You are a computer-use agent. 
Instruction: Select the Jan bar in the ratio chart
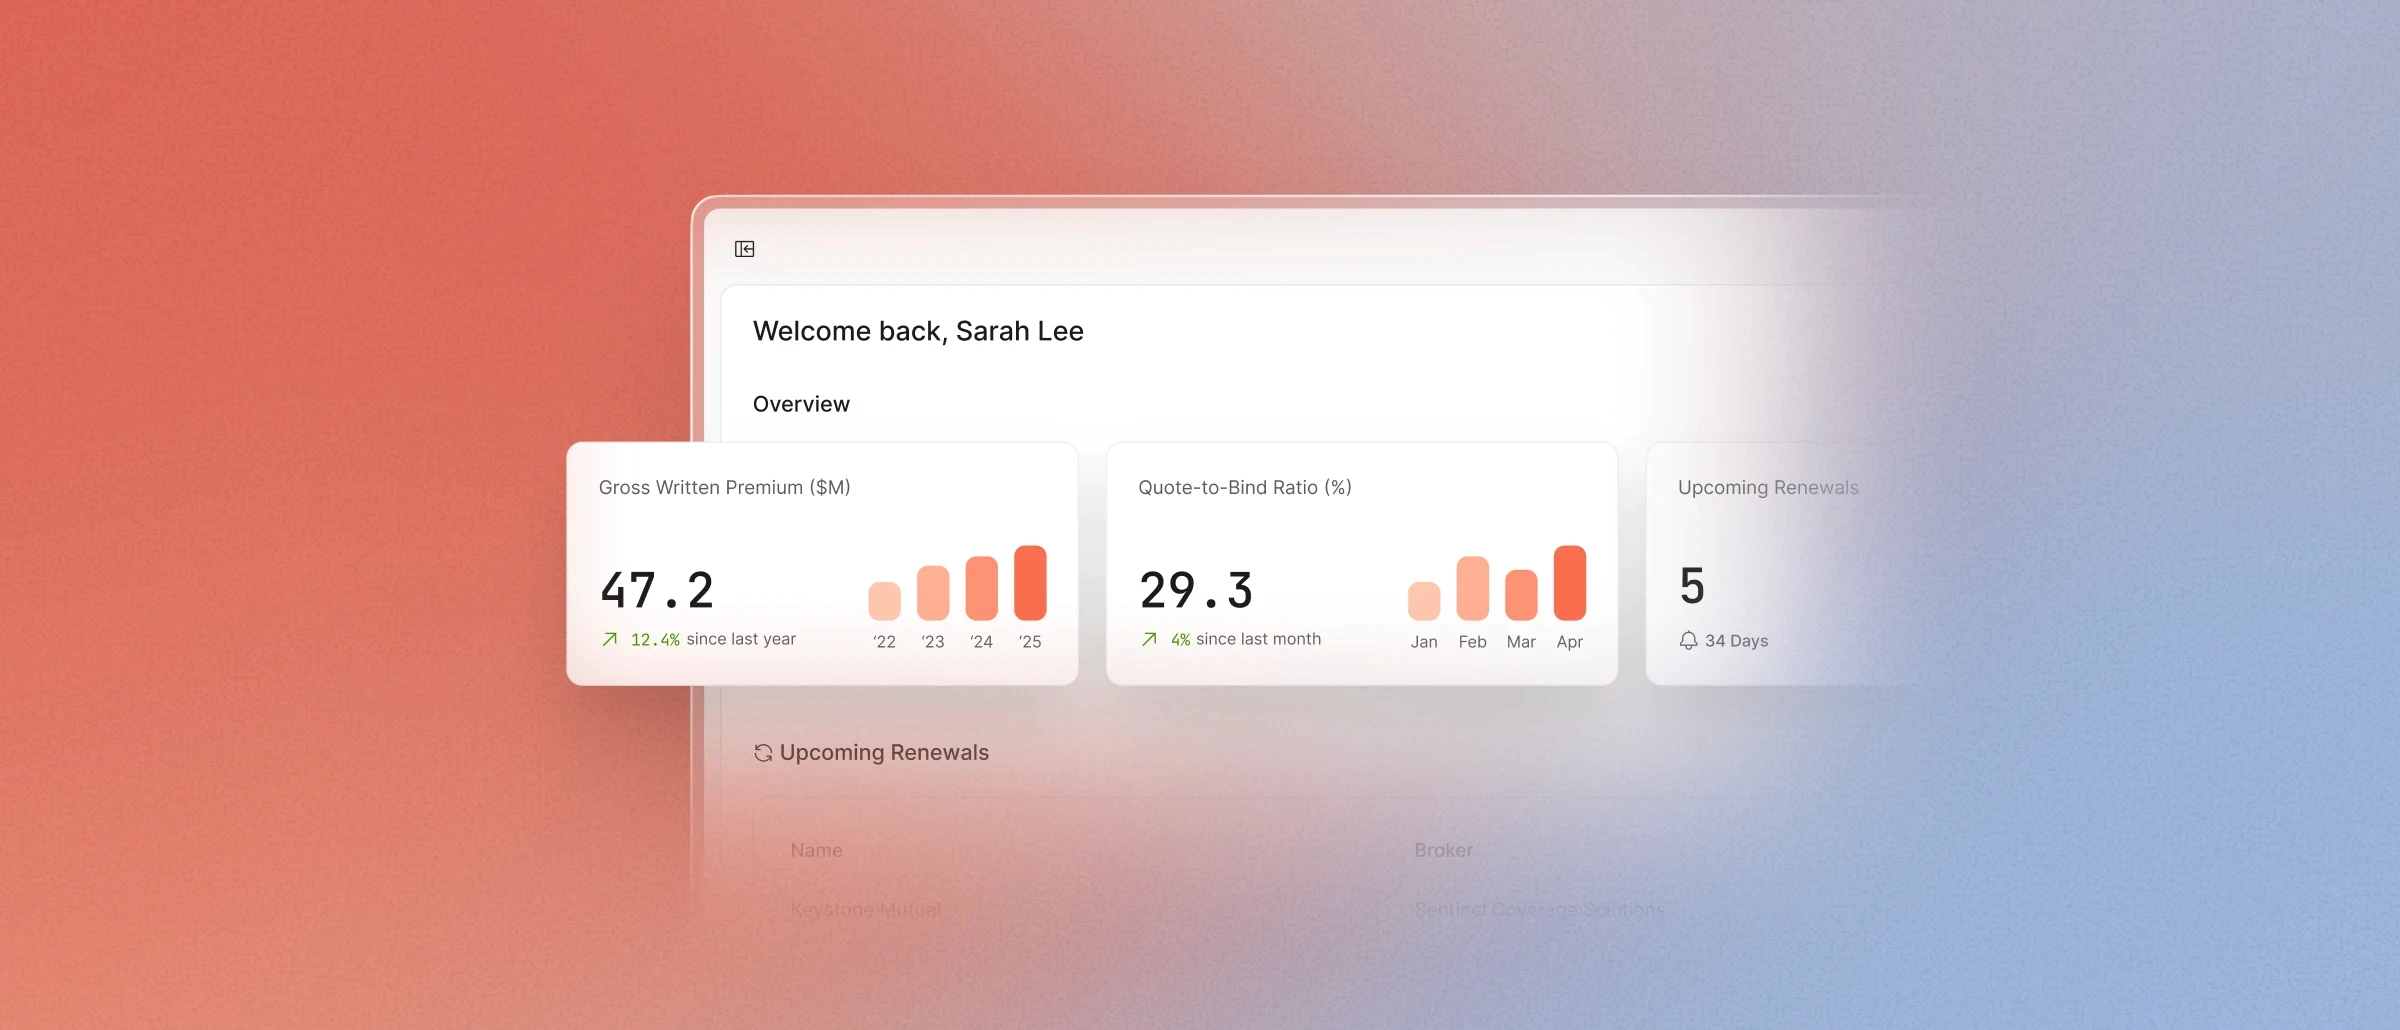[1424, 600]
